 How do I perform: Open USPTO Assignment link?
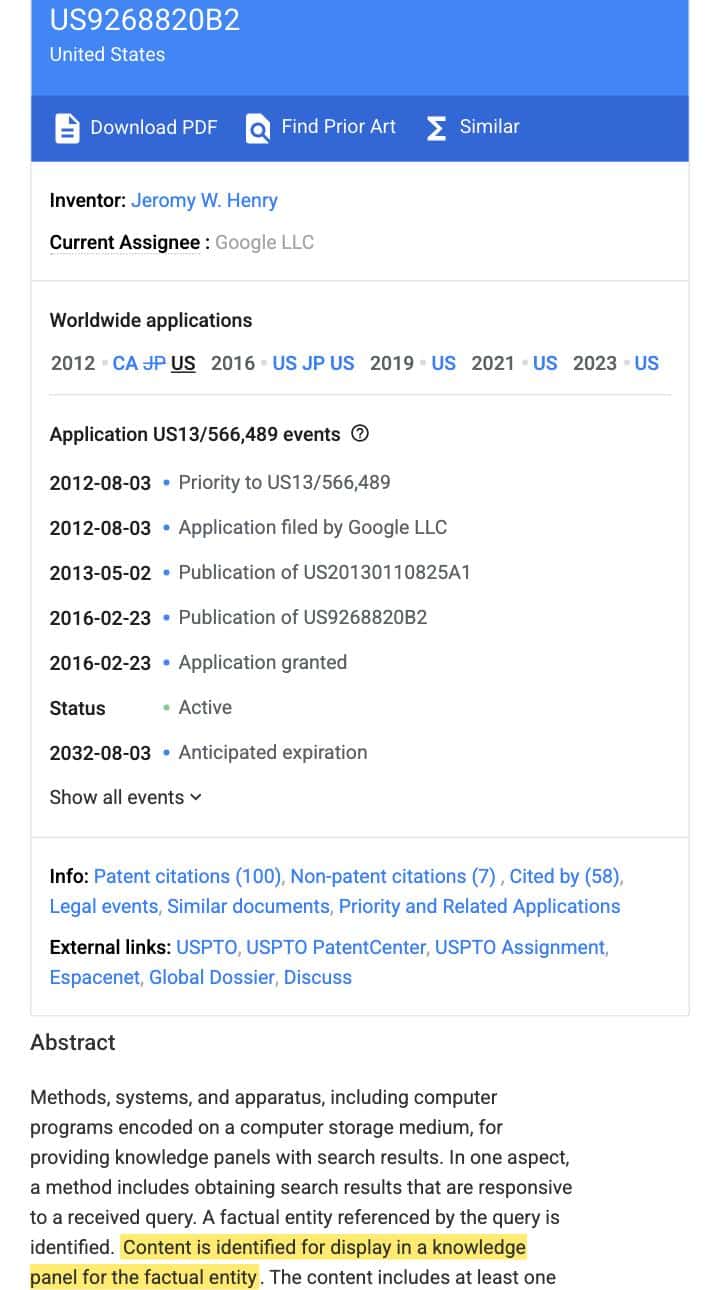pyautogui.click(x=520, y=947)
